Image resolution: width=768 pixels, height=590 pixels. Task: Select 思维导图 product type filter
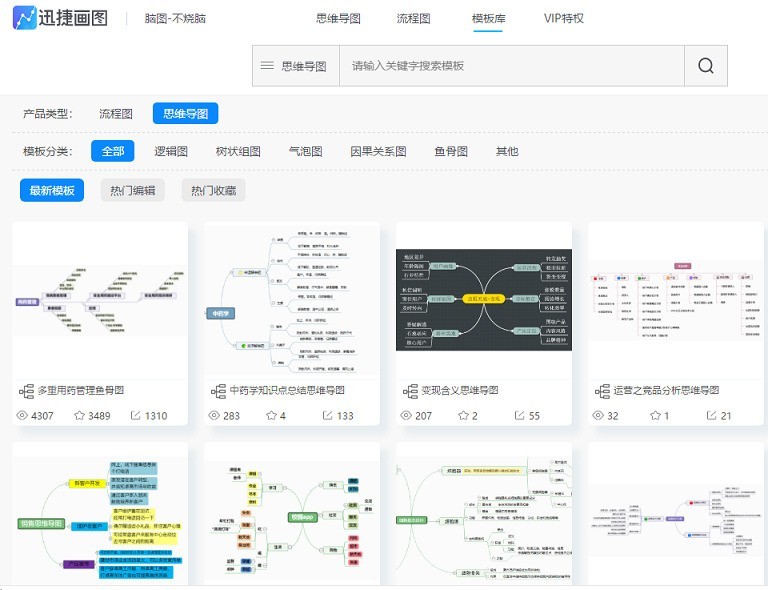185,114
